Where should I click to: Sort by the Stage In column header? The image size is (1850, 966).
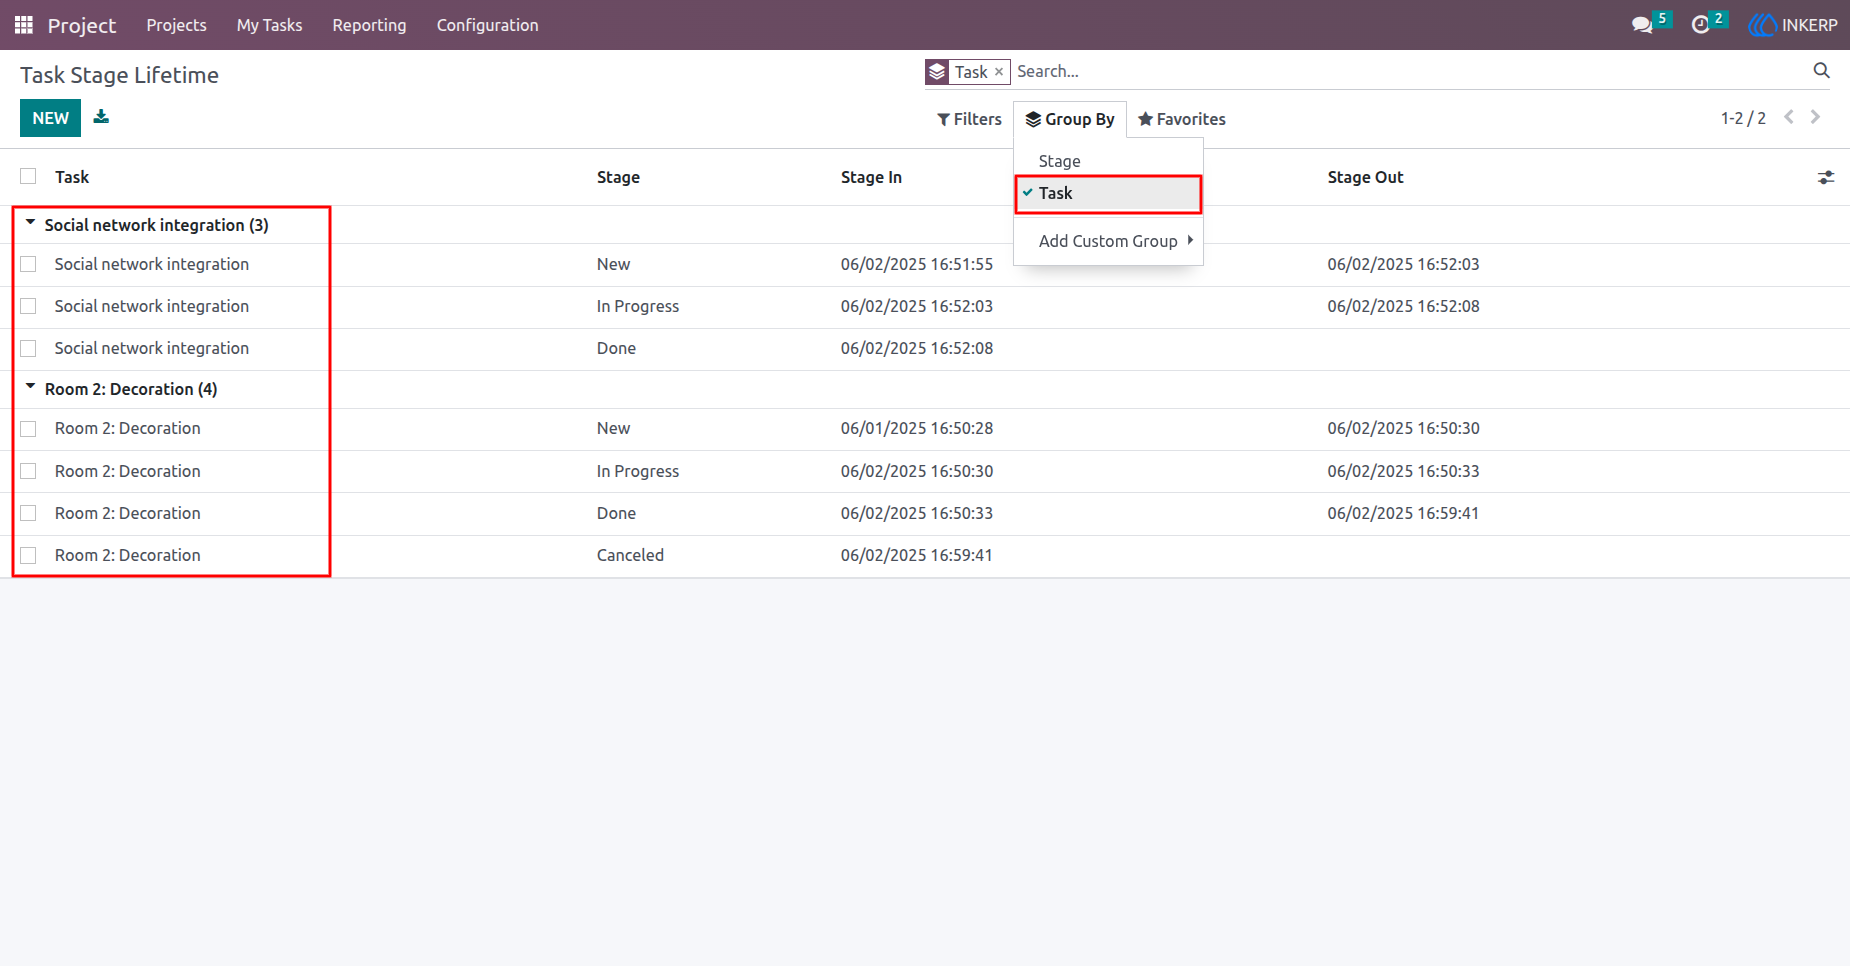pyautogui.click(x=871, y=177)
